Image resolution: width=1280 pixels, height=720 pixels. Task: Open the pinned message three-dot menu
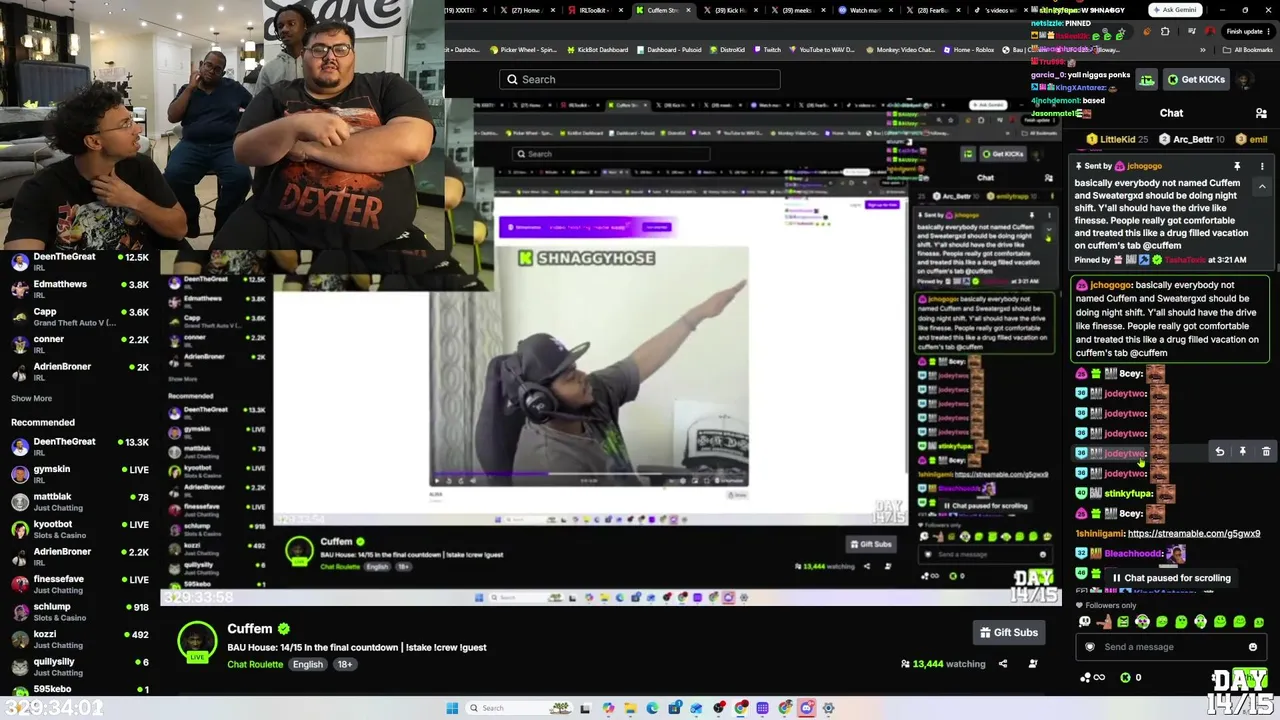1261,166
